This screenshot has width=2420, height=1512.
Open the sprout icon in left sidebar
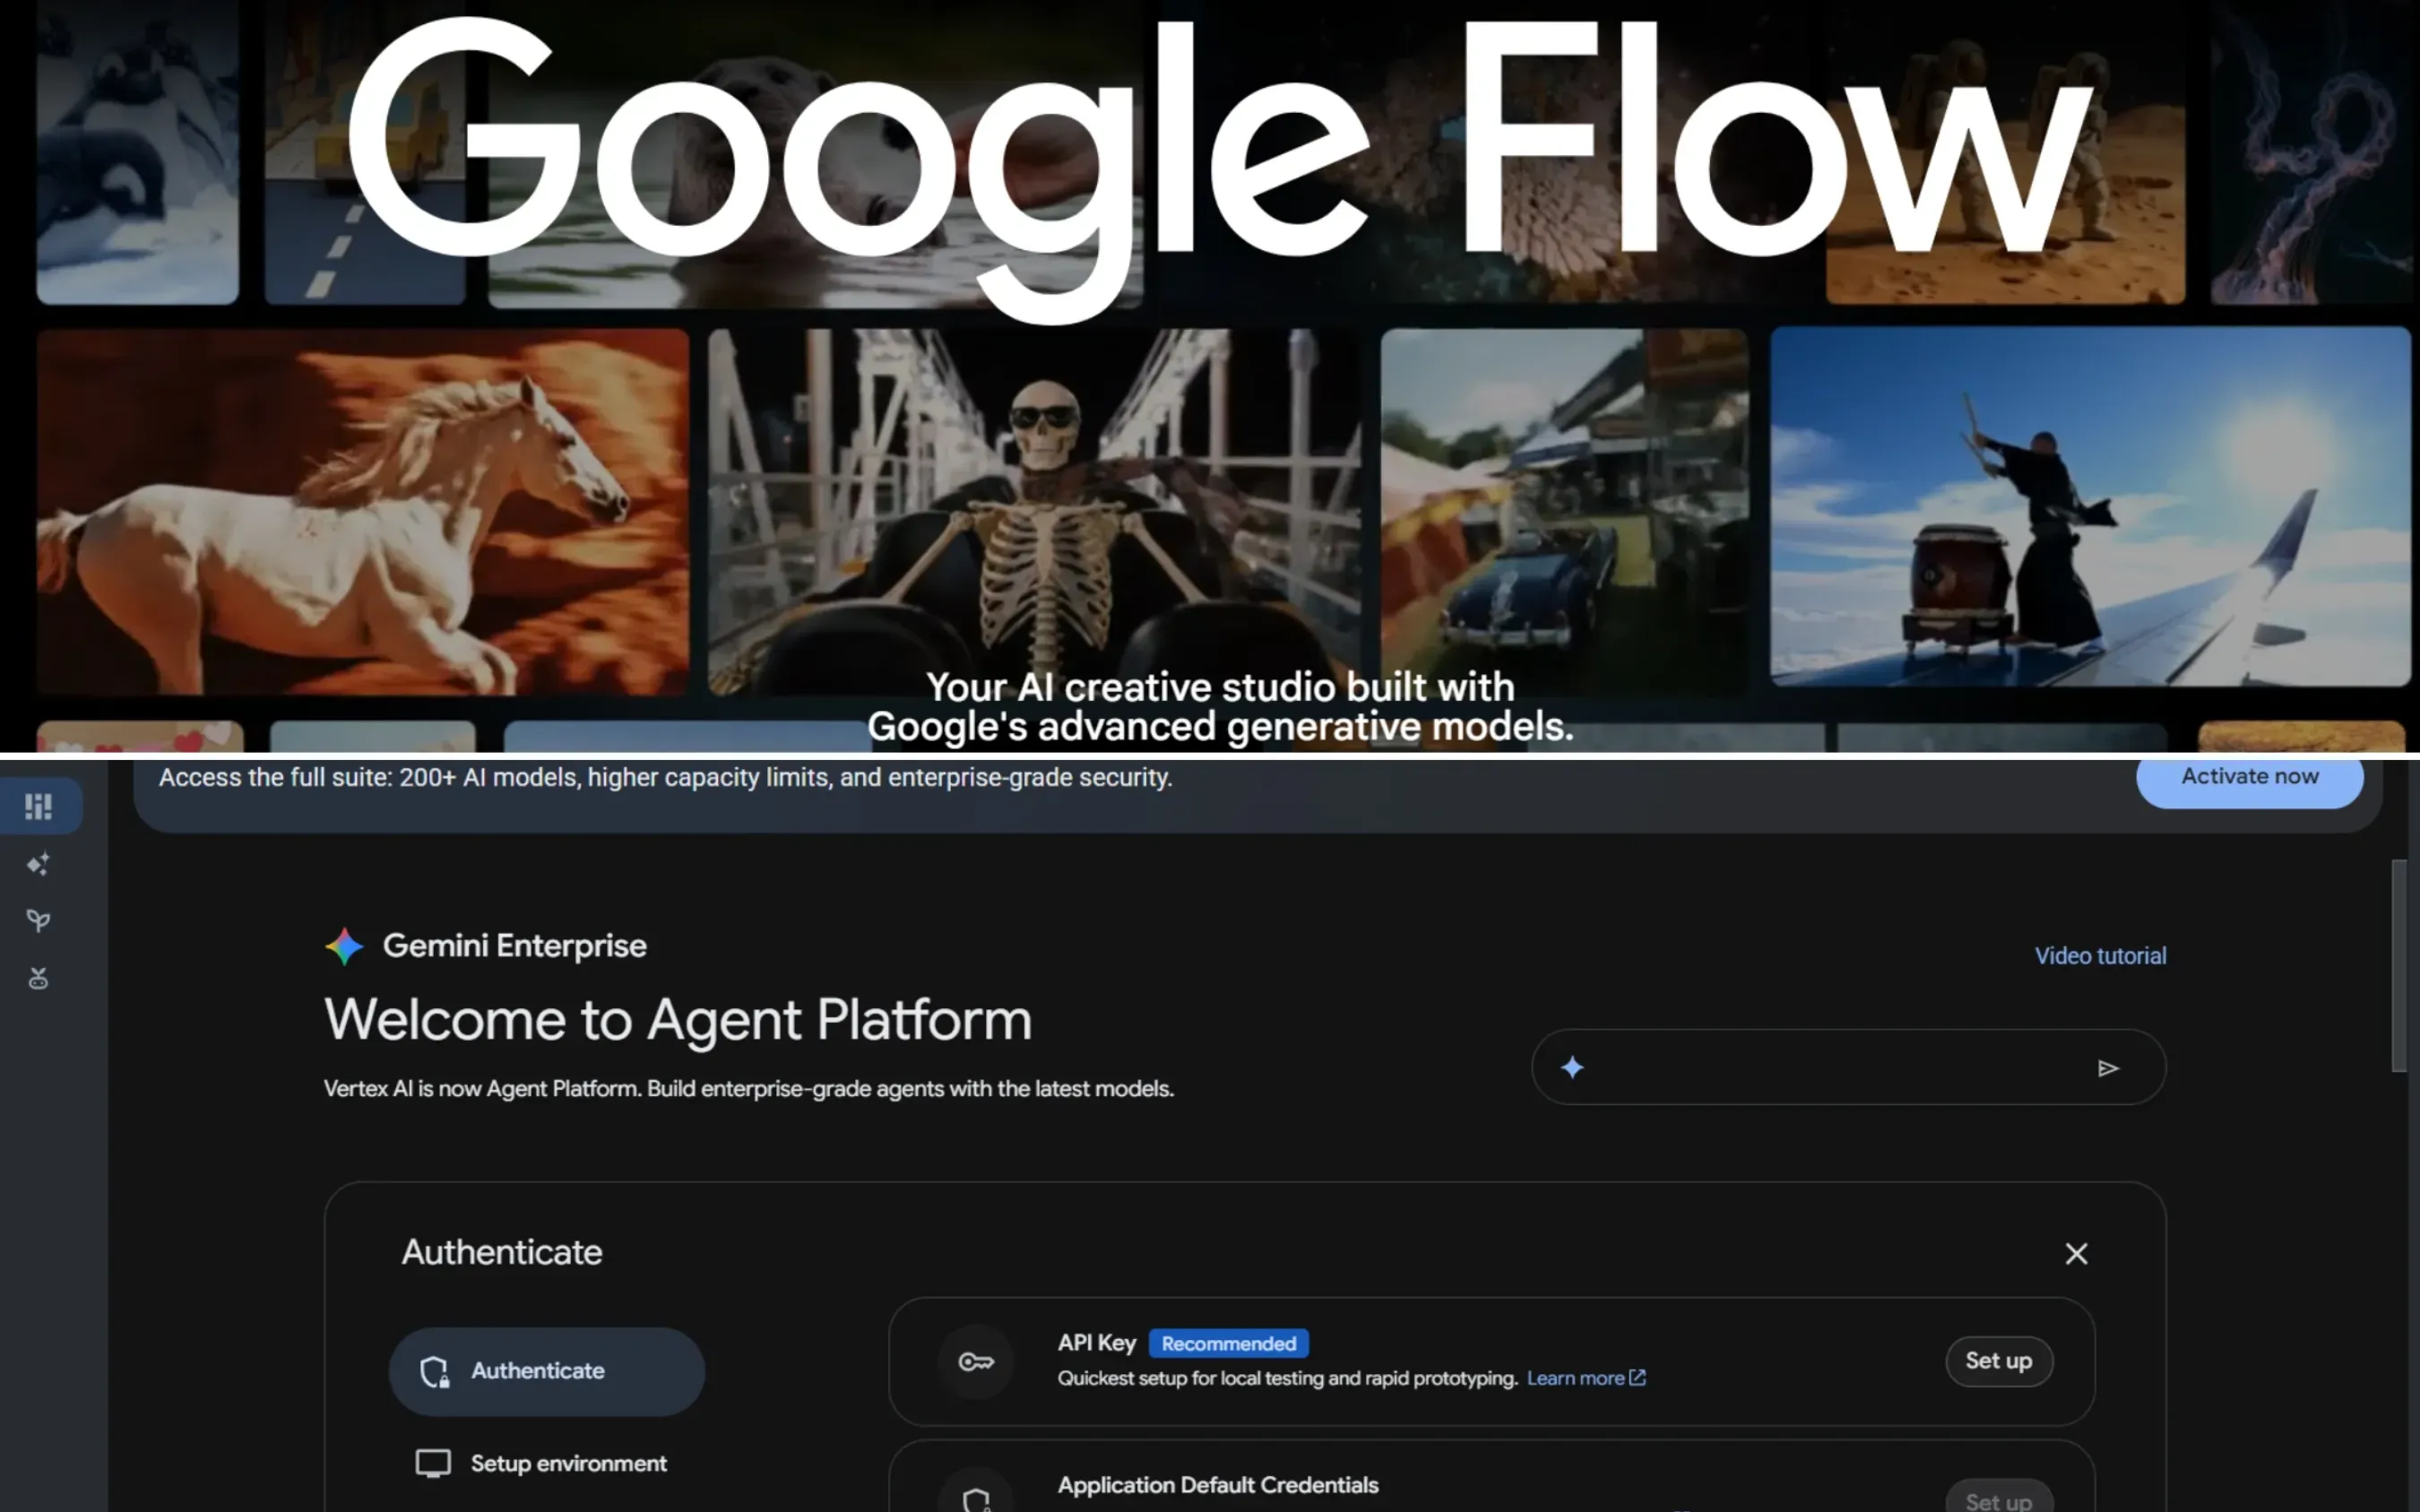click(38, 921)
